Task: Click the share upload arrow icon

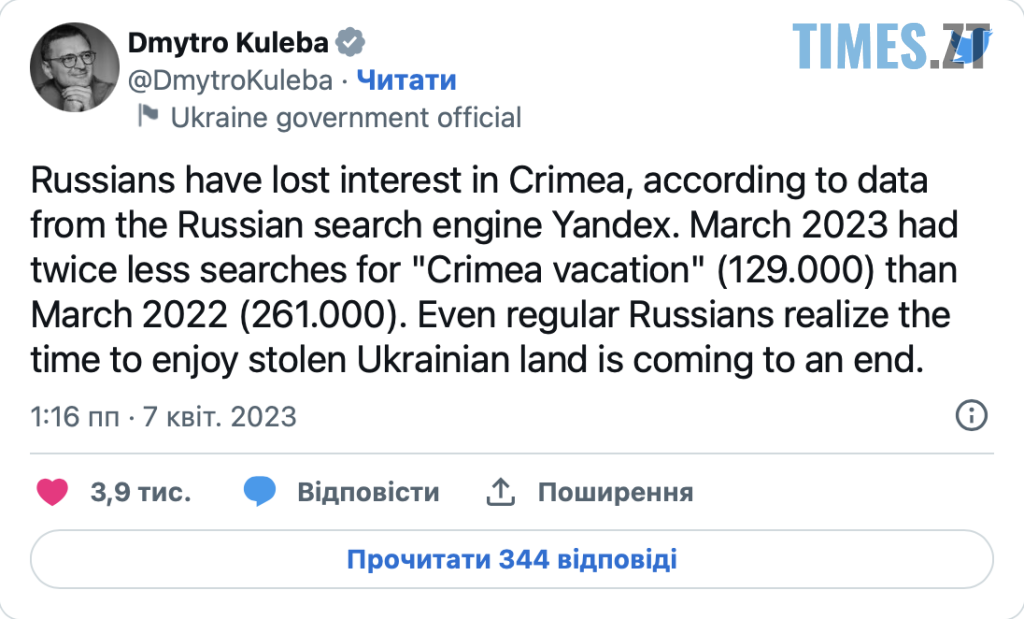Action: coord(500,491)
